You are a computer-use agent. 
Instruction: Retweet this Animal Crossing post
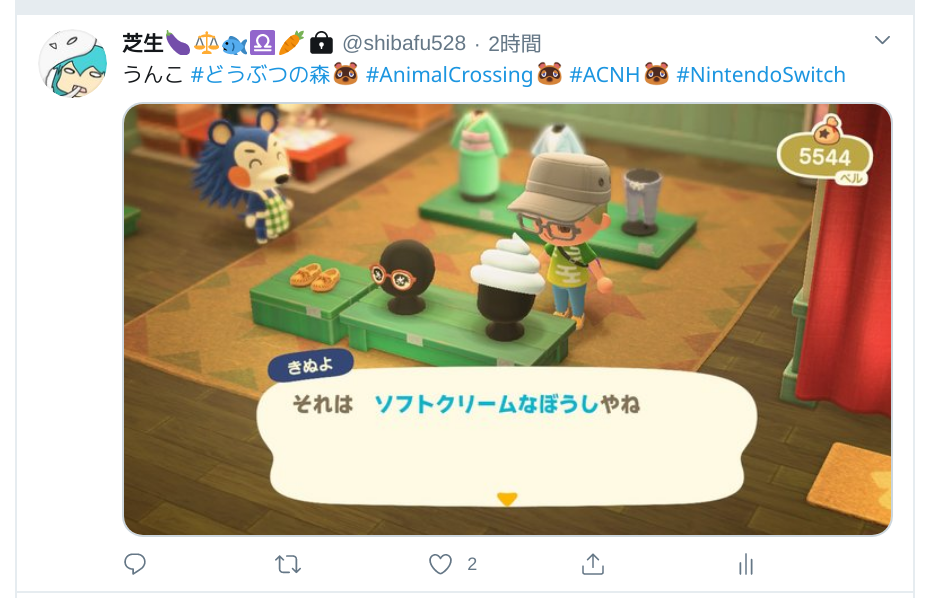[x=288, y=564]
